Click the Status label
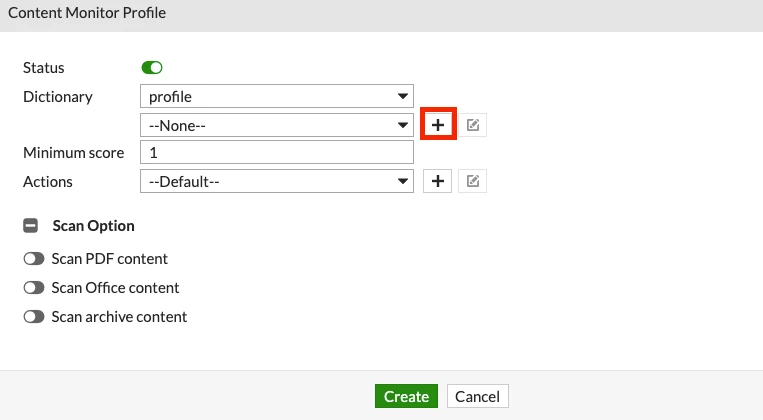 click(x=44, y=68)
